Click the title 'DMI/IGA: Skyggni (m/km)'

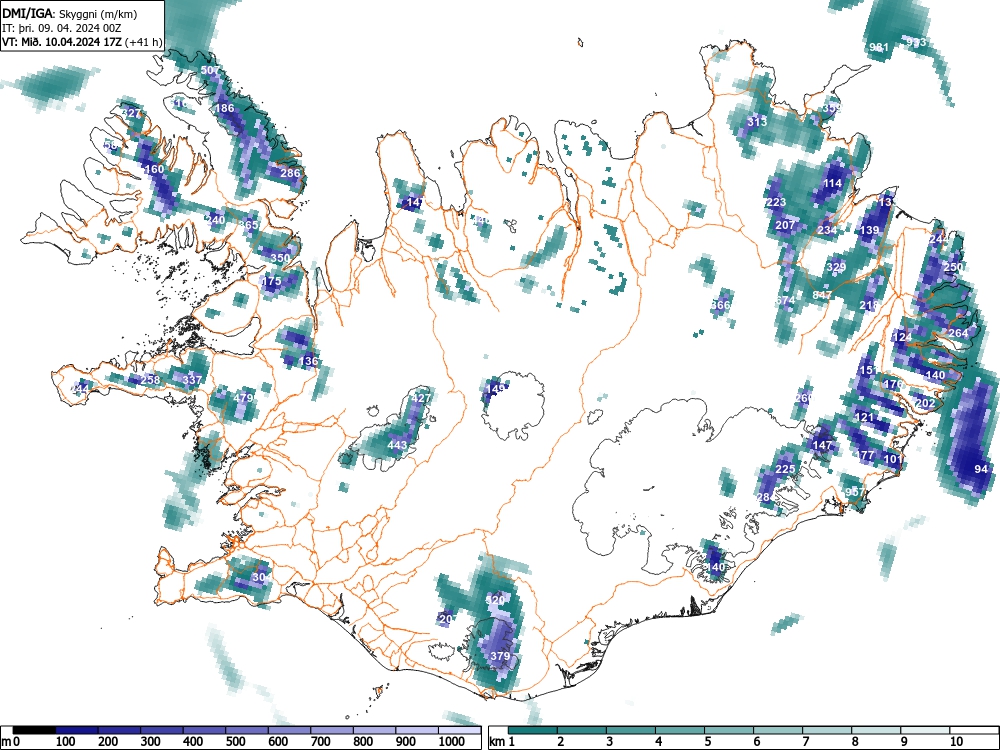point(70,14)
